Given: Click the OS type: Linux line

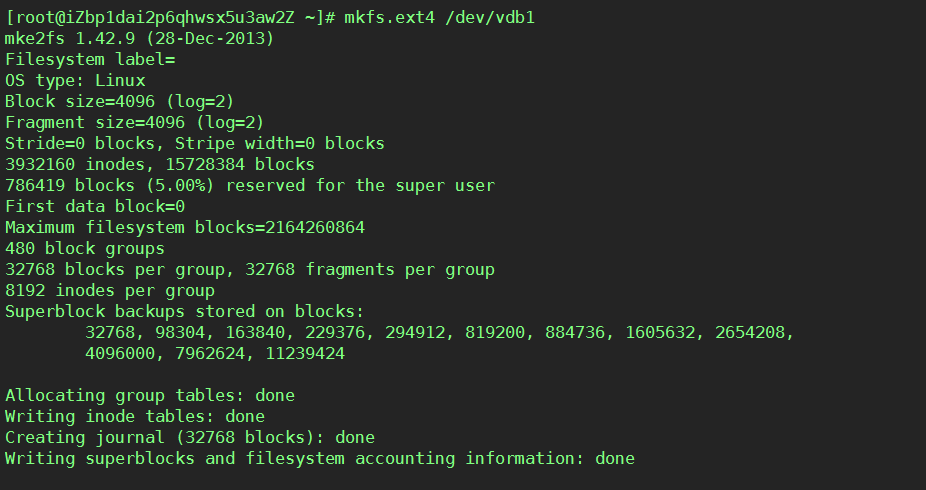Looking at the screenshot, I should click(x=75, y=80).
